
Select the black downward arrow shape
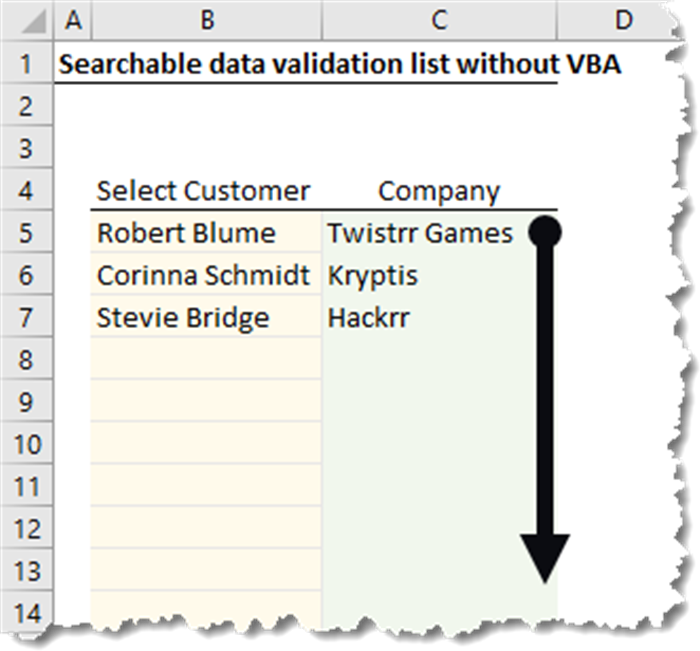545,400
